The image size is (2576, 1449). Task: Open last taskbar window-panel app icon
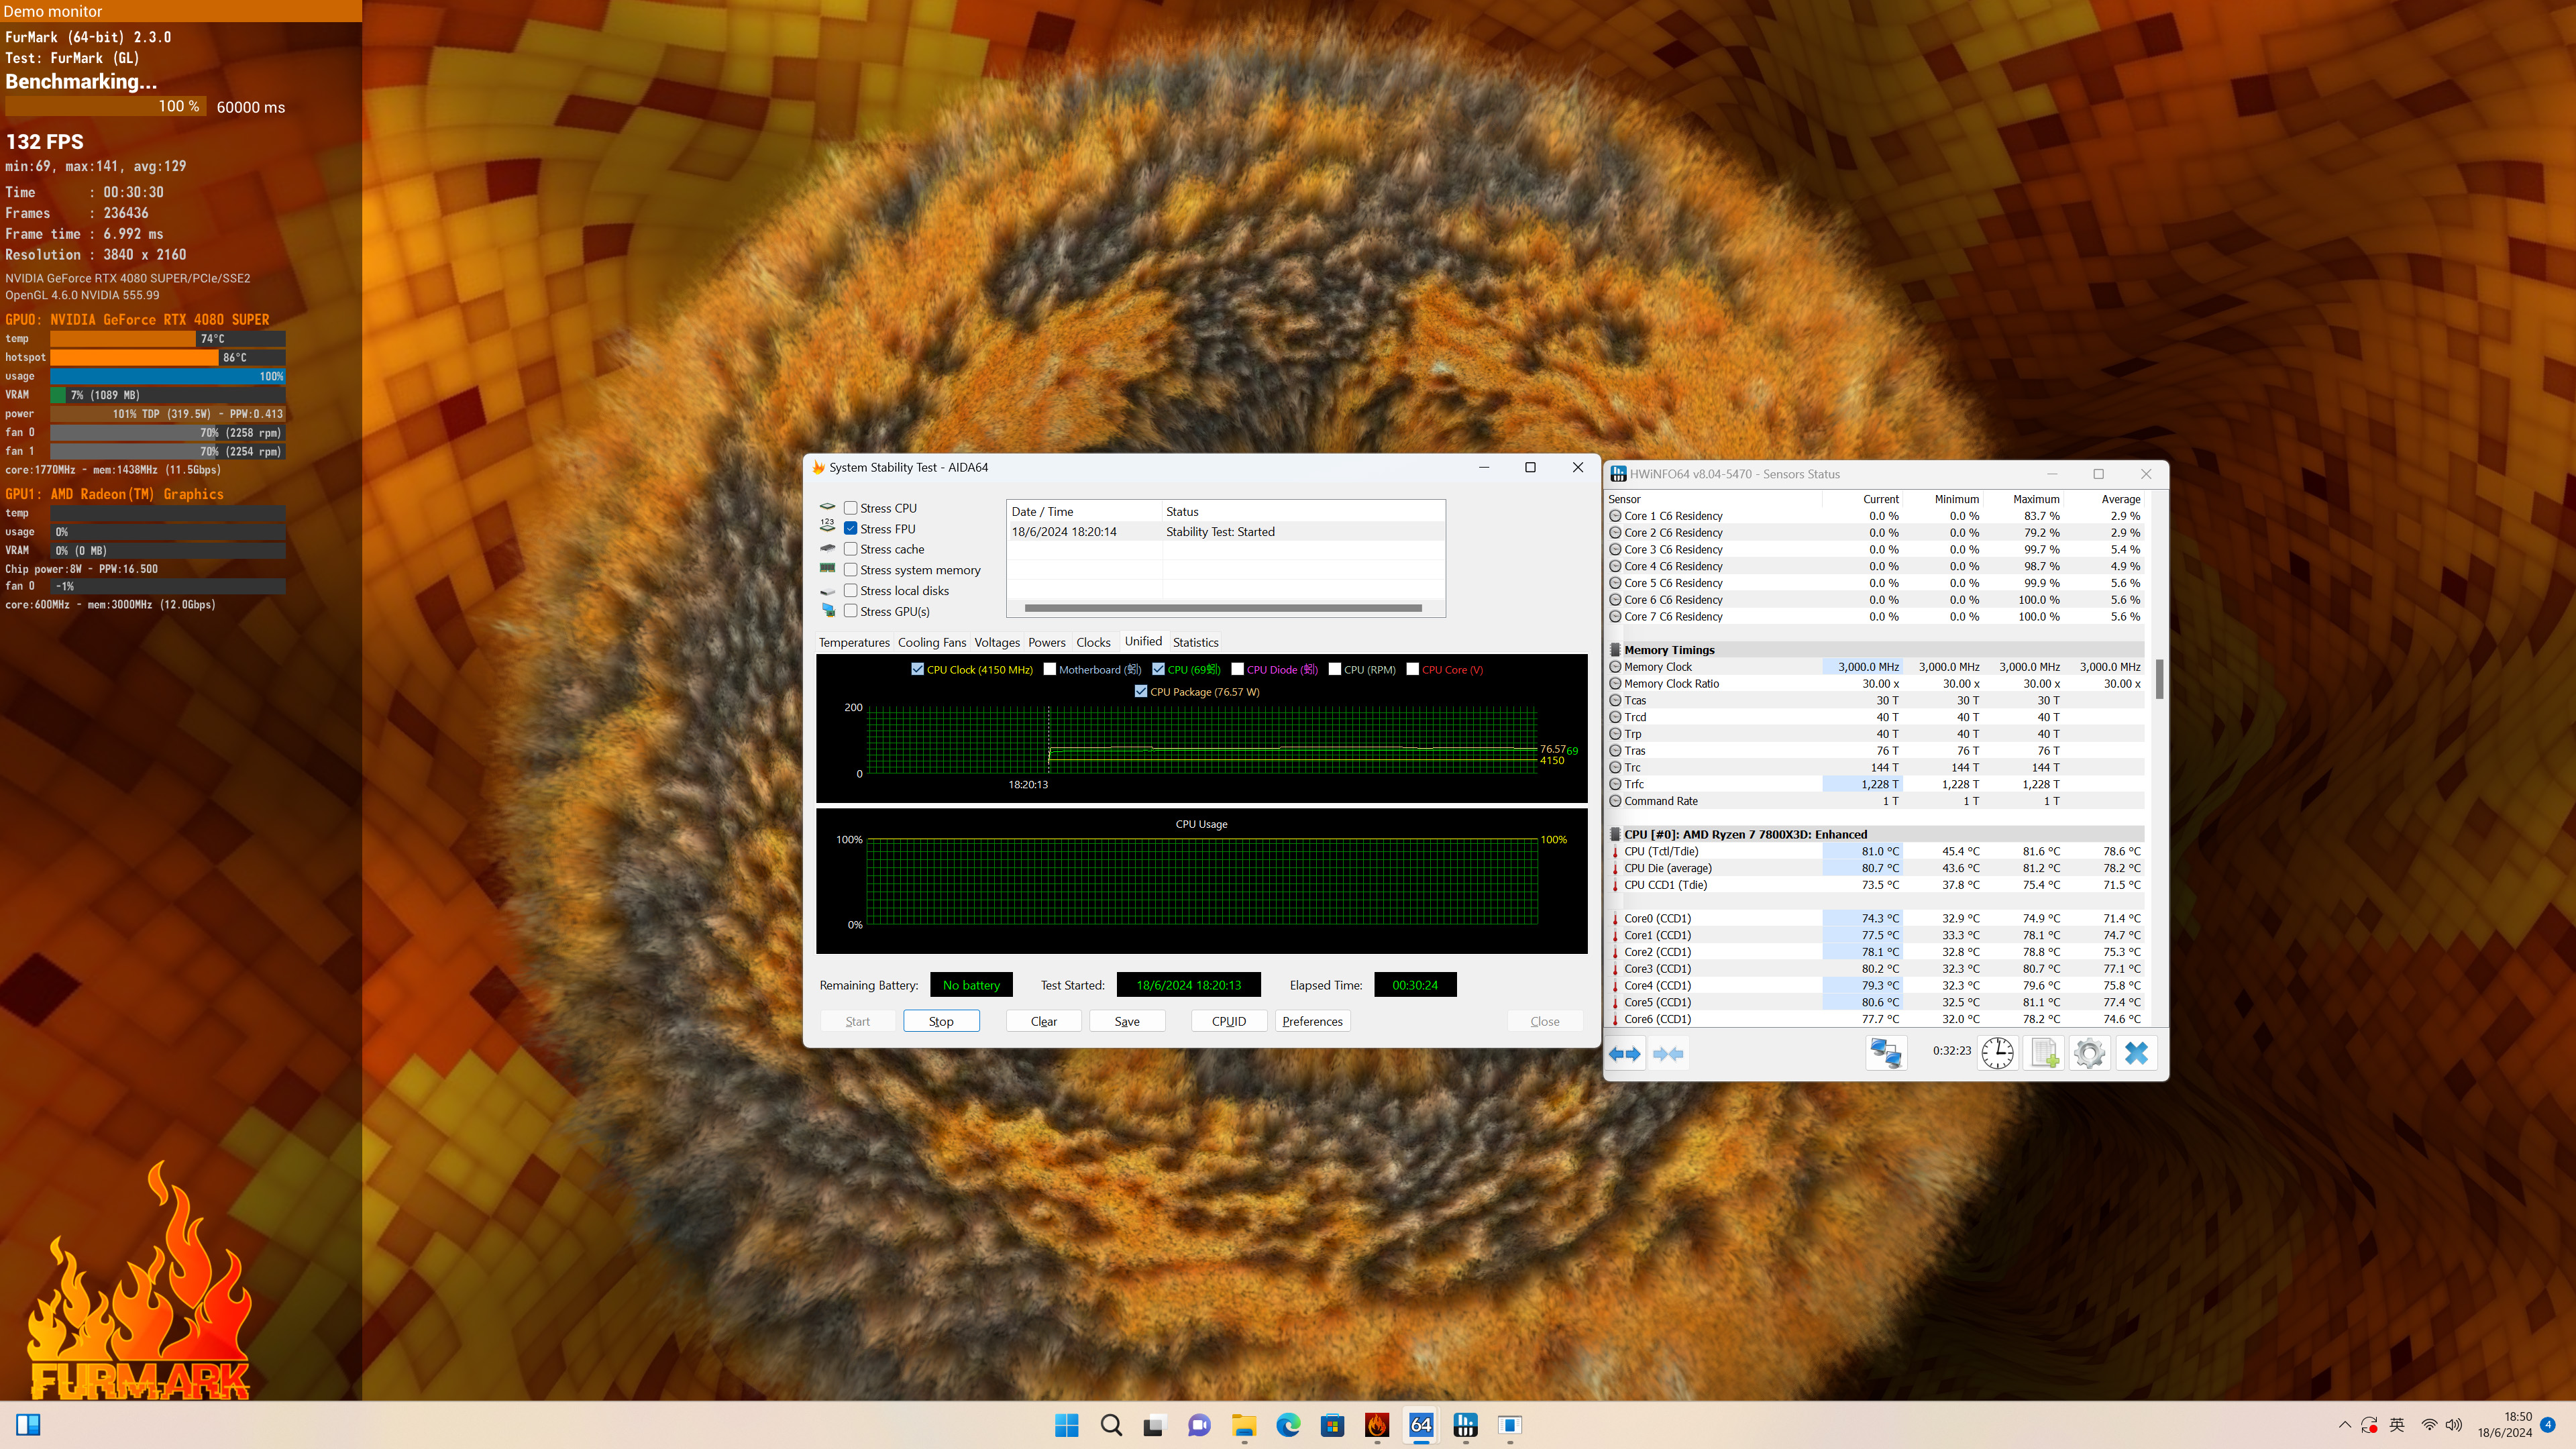1510,1425
